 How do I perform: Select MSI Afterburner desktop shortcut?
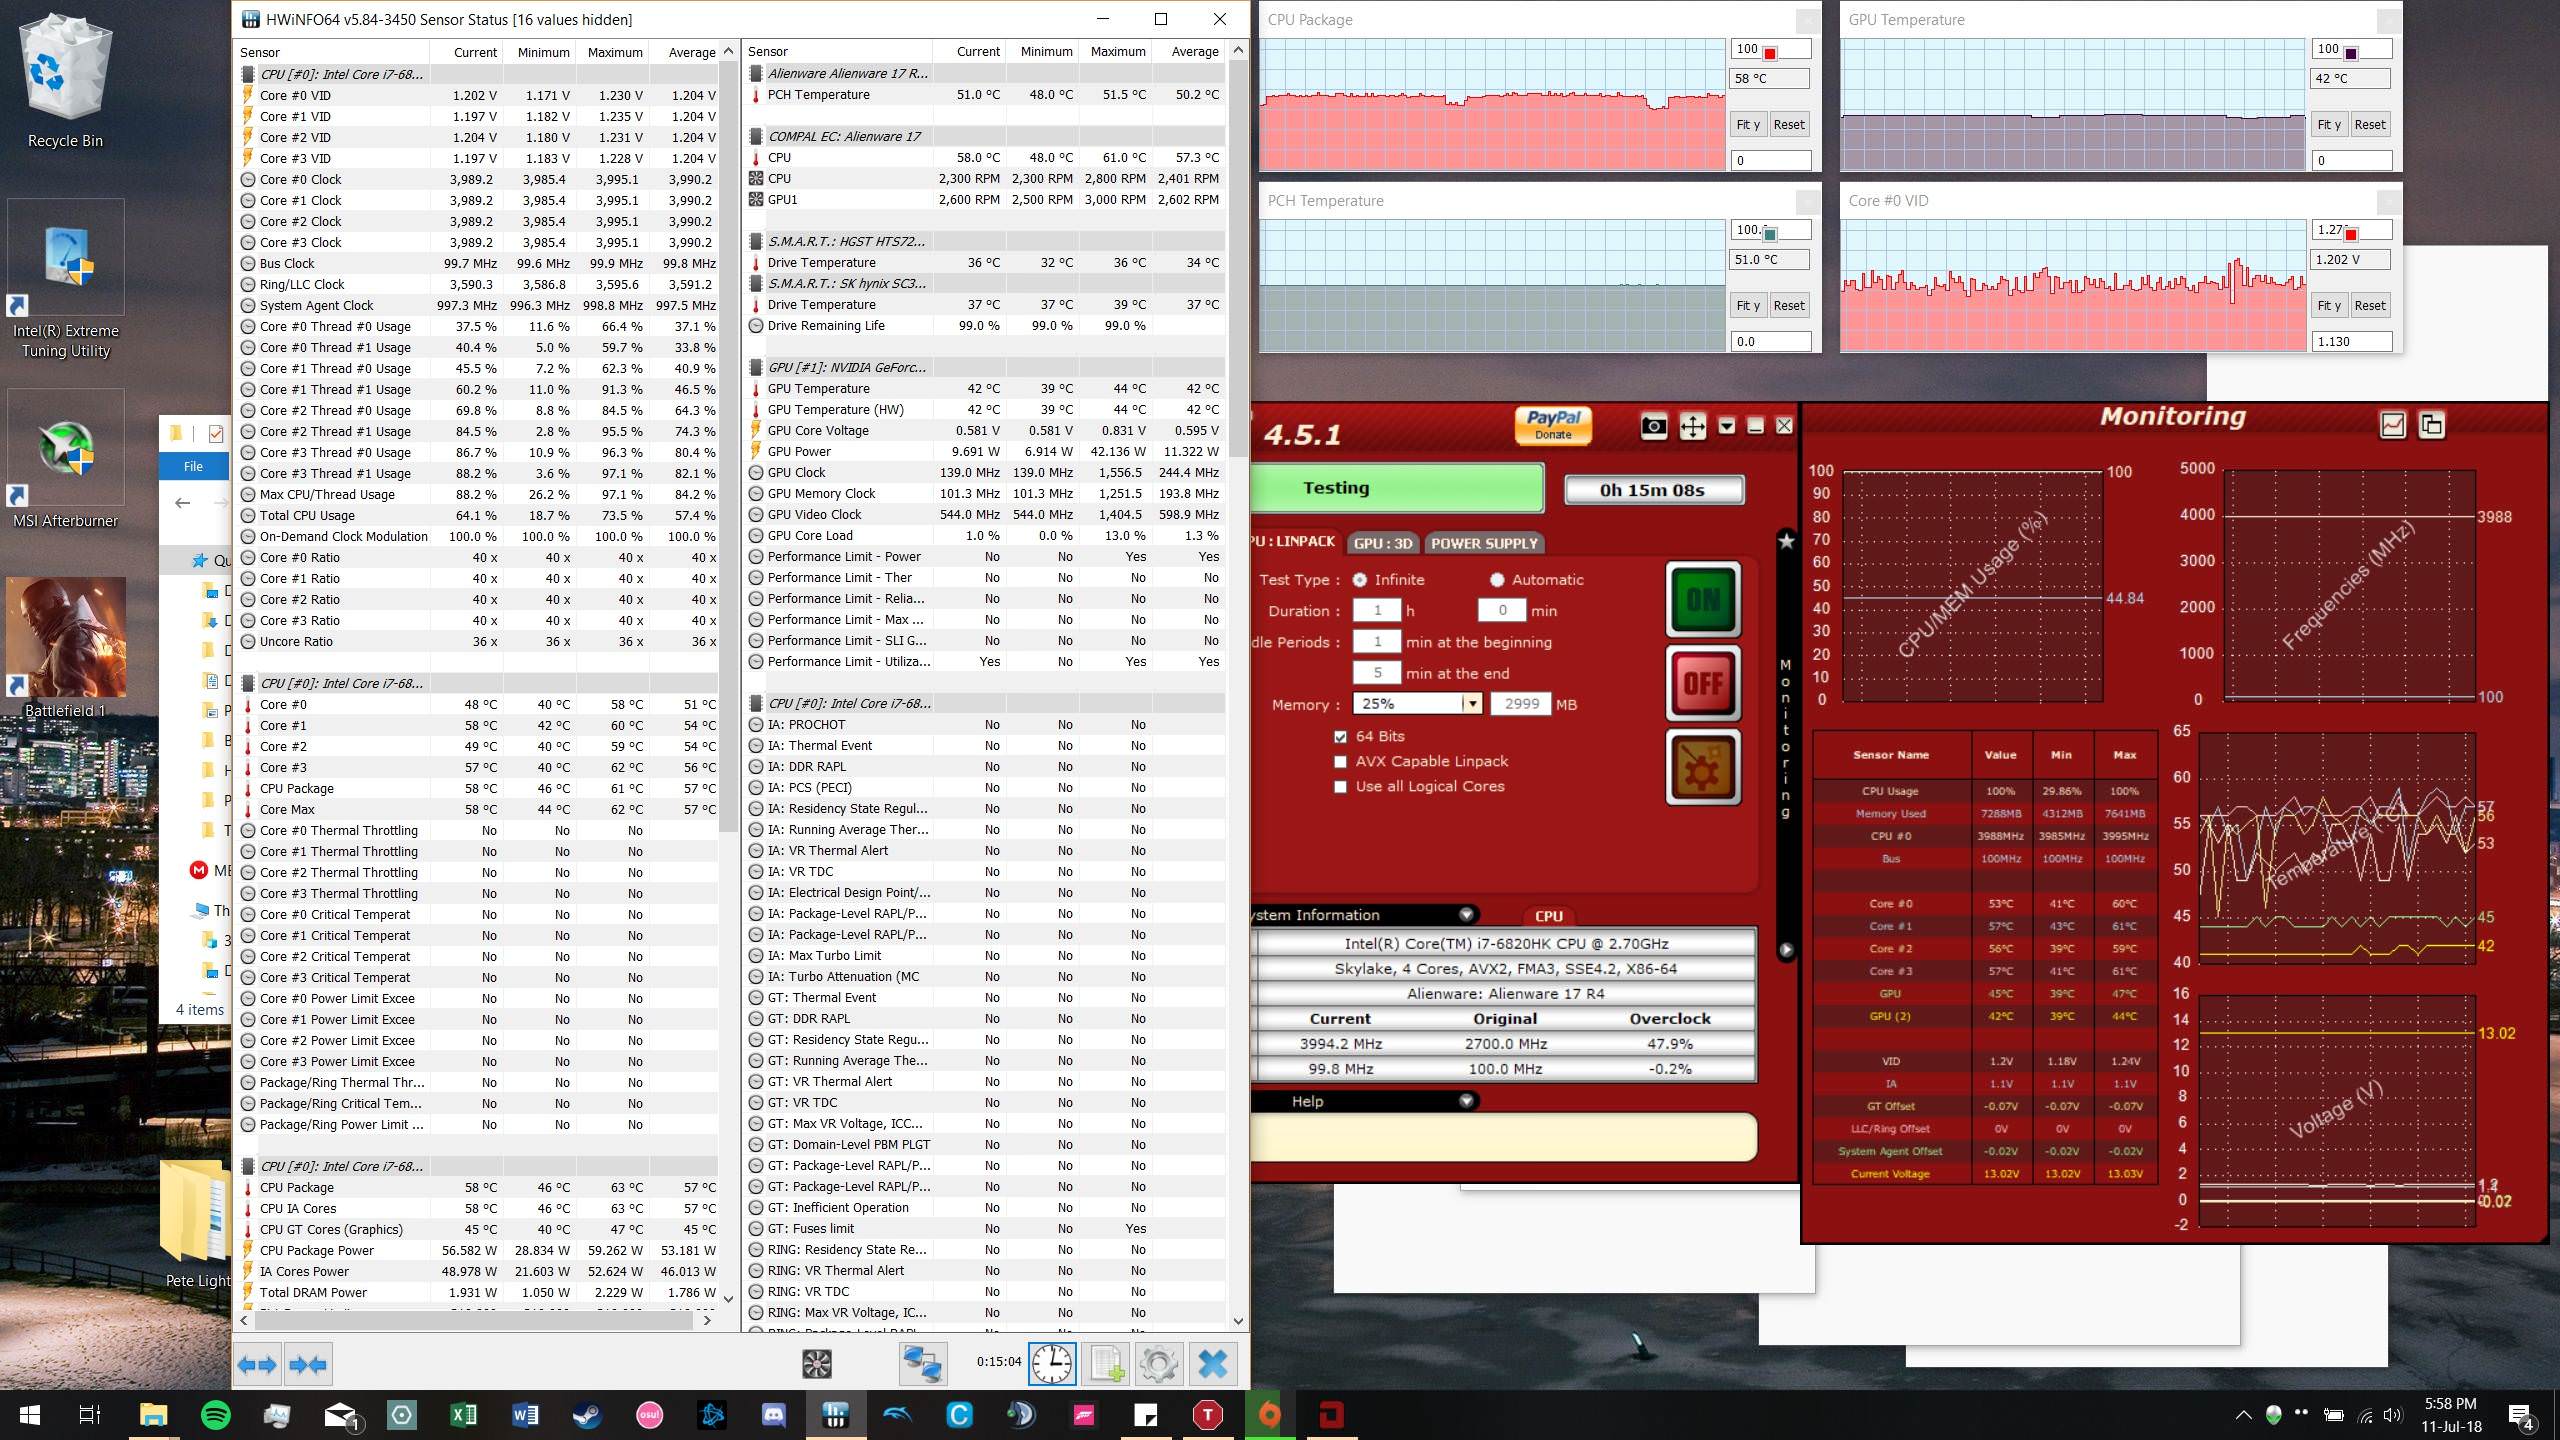(66, 462)
